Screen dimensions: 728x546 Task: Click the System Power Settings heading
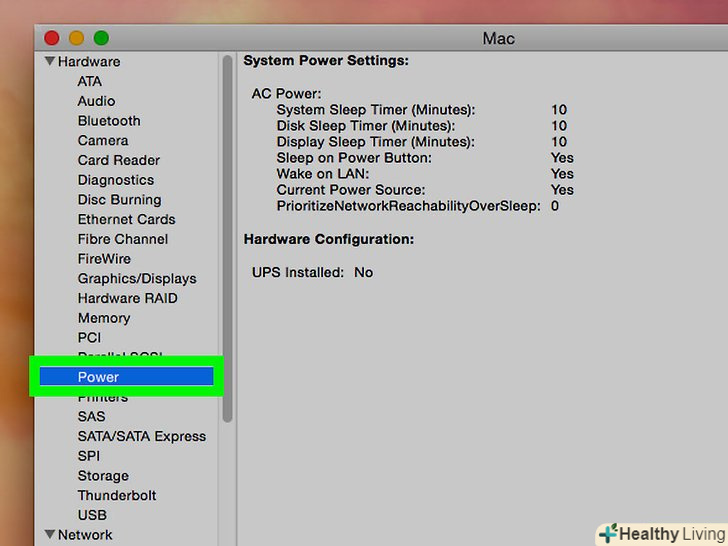pos(326,60)
